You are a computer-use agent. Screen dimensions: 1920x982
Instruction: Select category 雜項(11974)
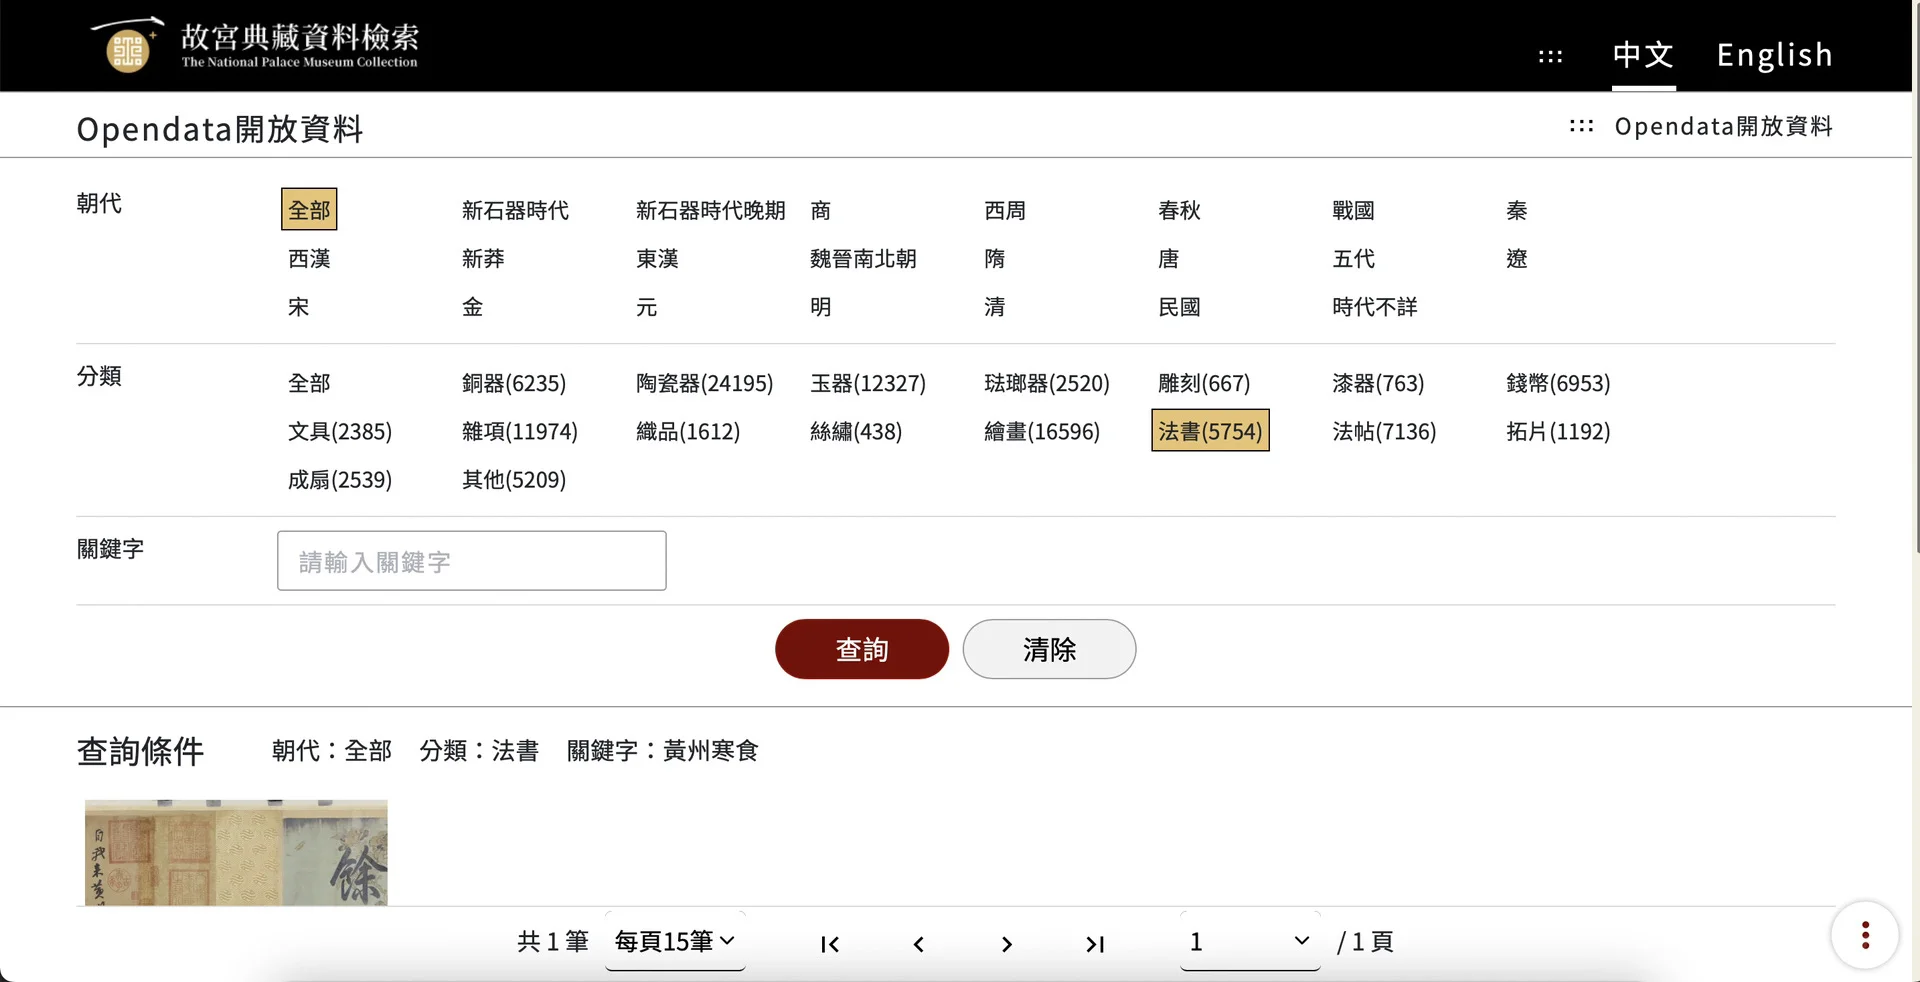pos(520,431)
